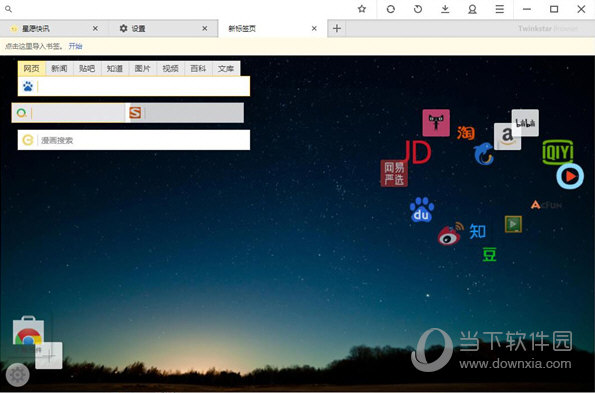Viewport: 595px width, 393px height.
Task: Close the 星愿快讯 tab
Action: [95, 28]
